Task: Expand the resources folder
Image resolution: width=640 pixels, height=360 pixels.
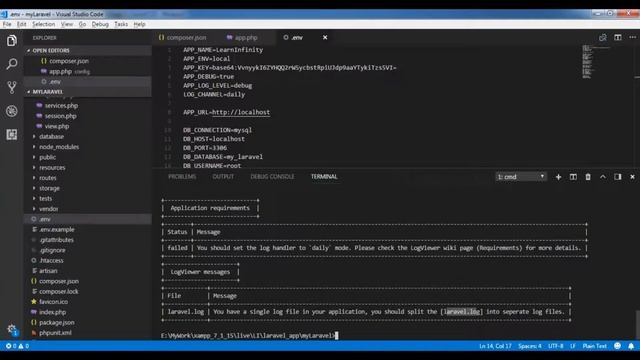Action: 52,168
